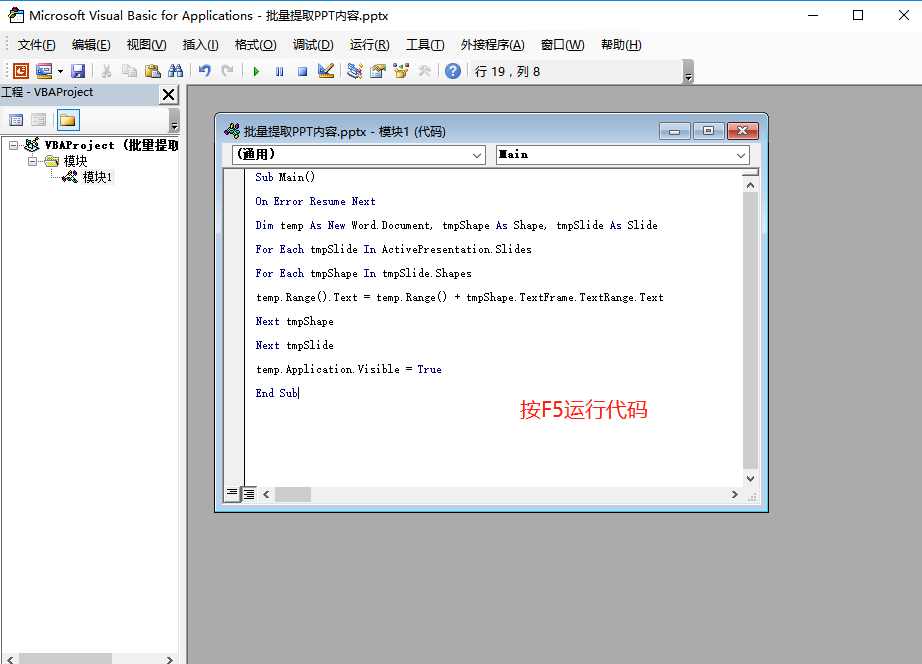The width and height of the screenshot is (922, 664).
Task: Open the 工具(T) menu
Action: pyautogui.click(x=425, y=45)
